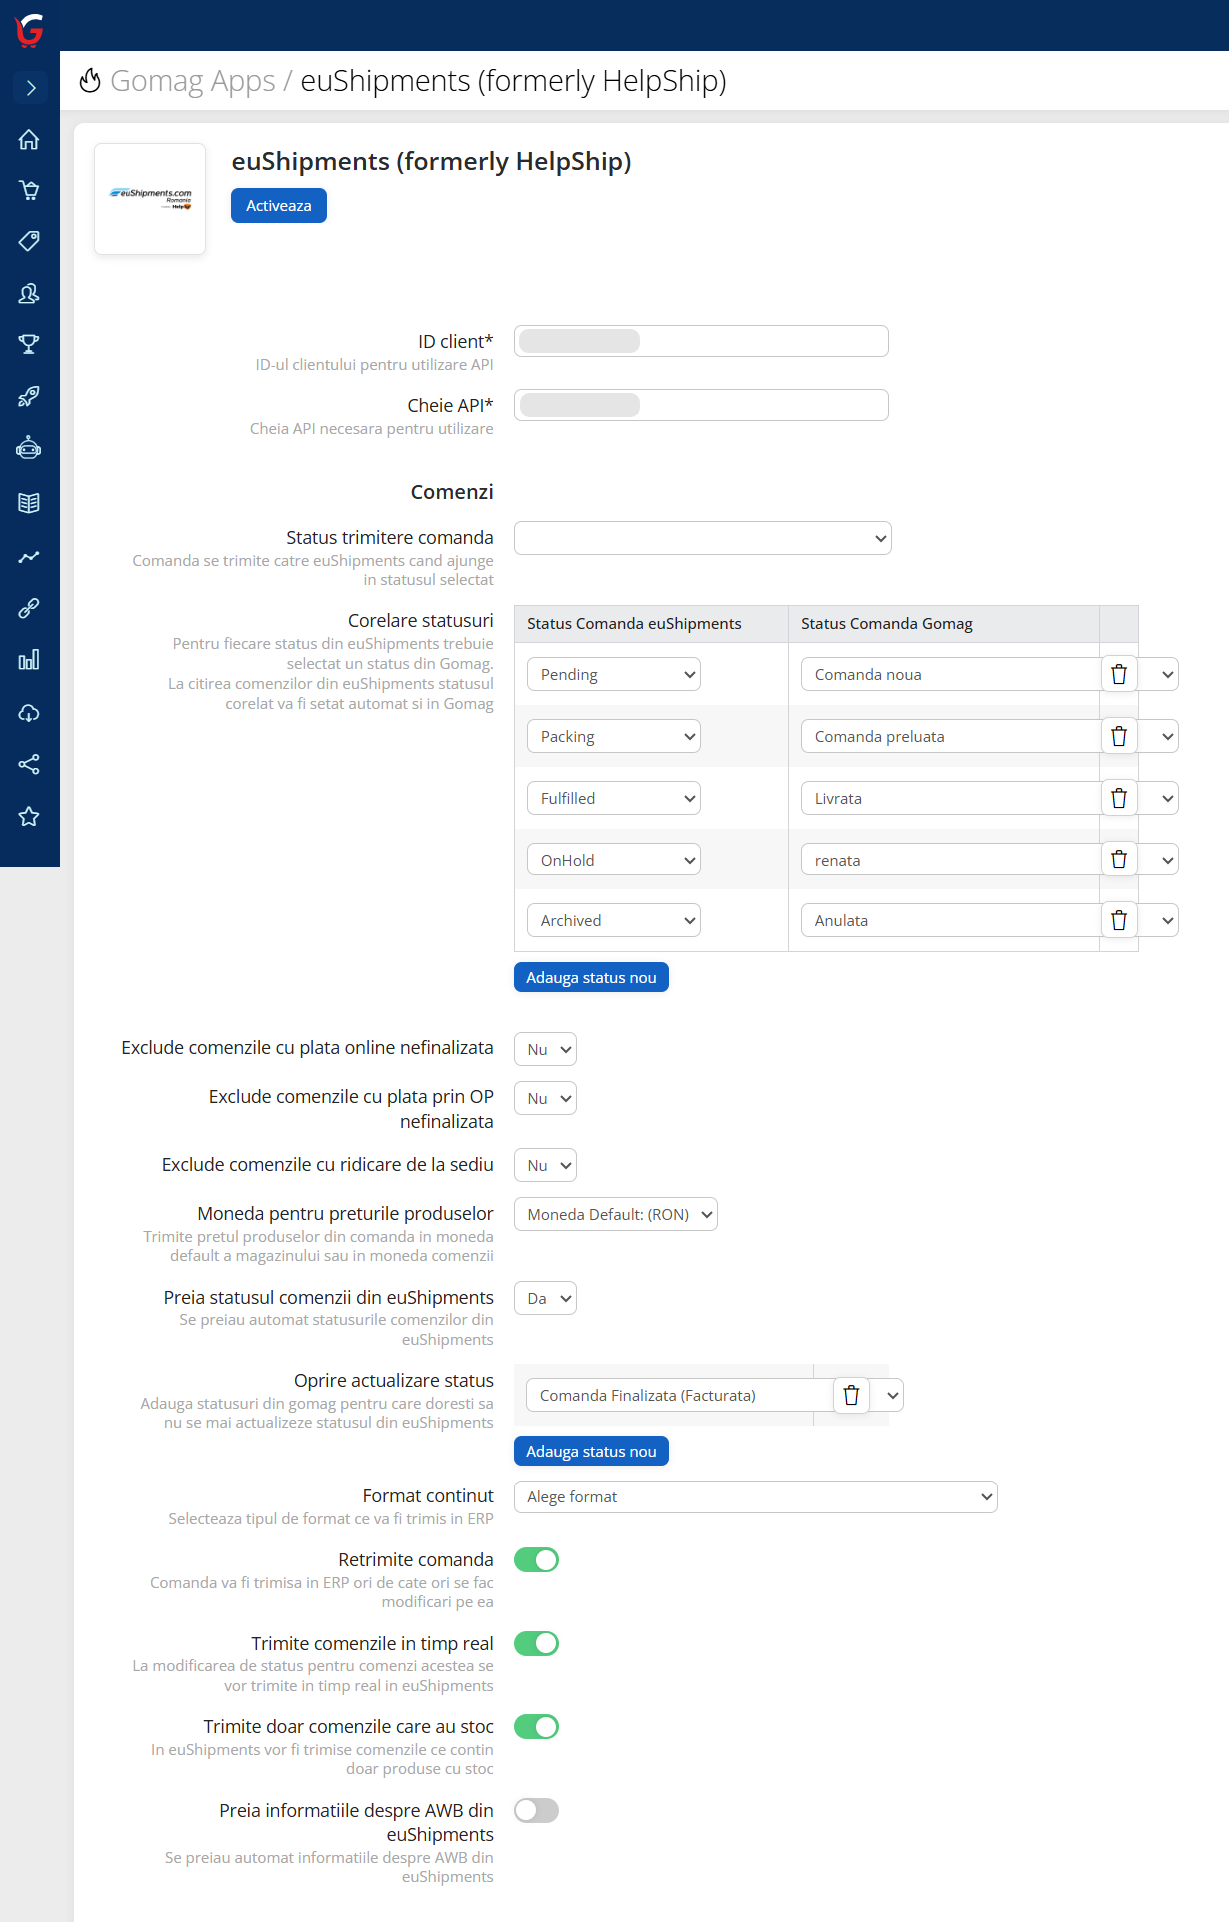Click the Format continut label
This screenshot has height=1922, width=1229.
[x=428, y=1495]
